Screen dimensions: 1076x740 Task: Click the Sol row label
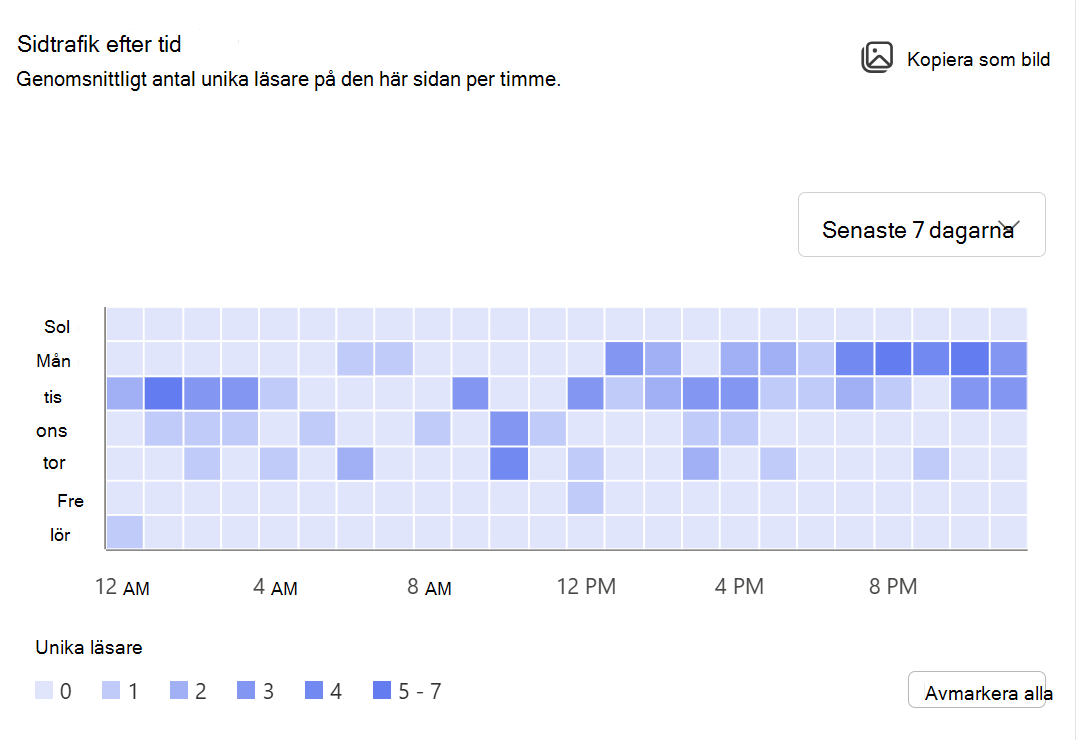click(57, 327)
